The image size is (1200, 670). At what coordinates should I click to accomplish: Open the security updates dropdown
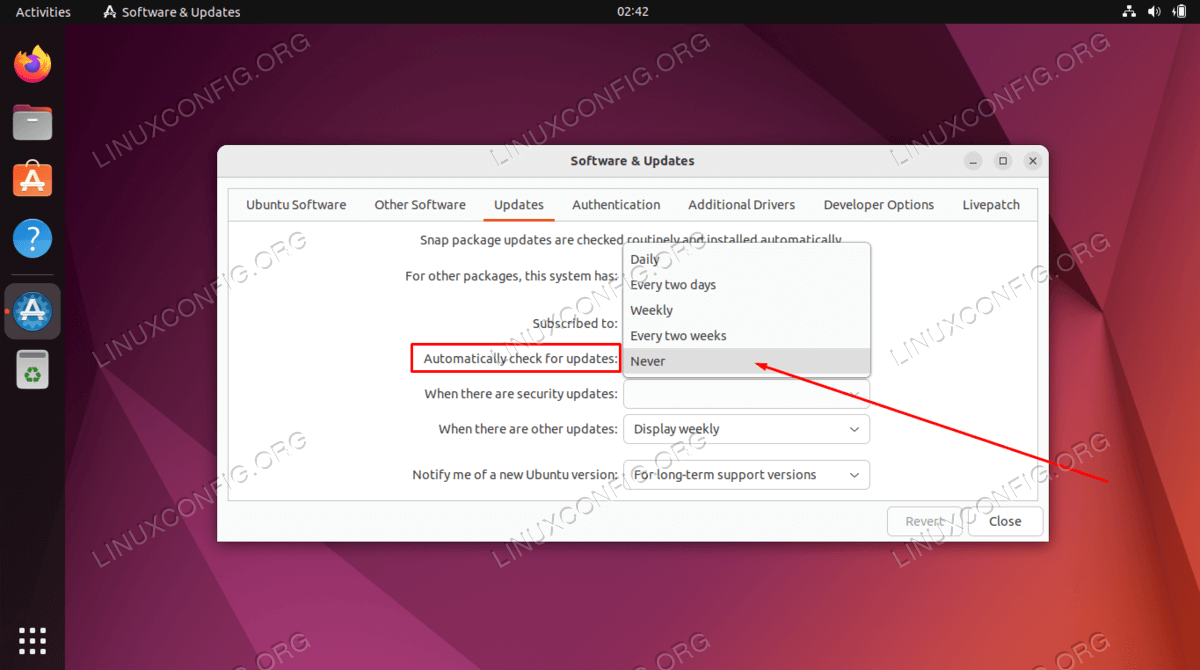coord(746,394)
